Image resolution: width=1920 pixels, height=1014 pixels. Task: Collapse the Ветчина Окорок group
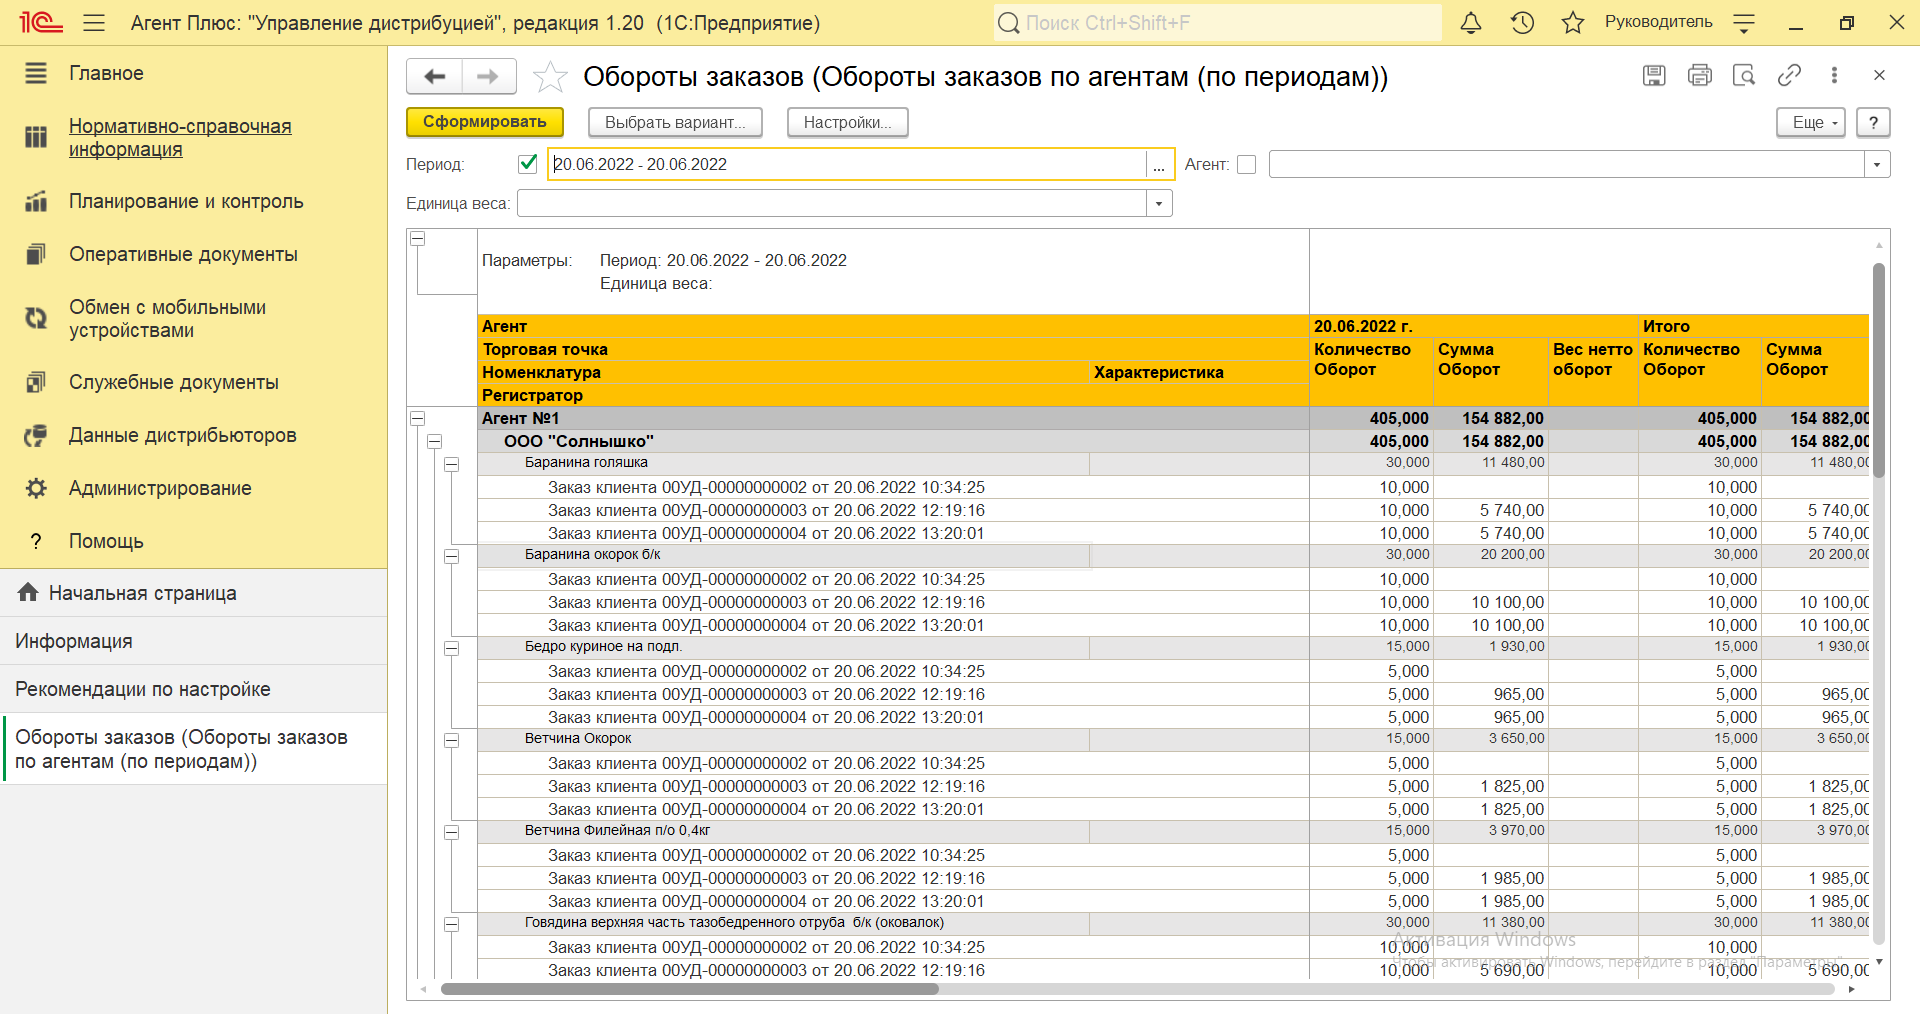(451, 740)
